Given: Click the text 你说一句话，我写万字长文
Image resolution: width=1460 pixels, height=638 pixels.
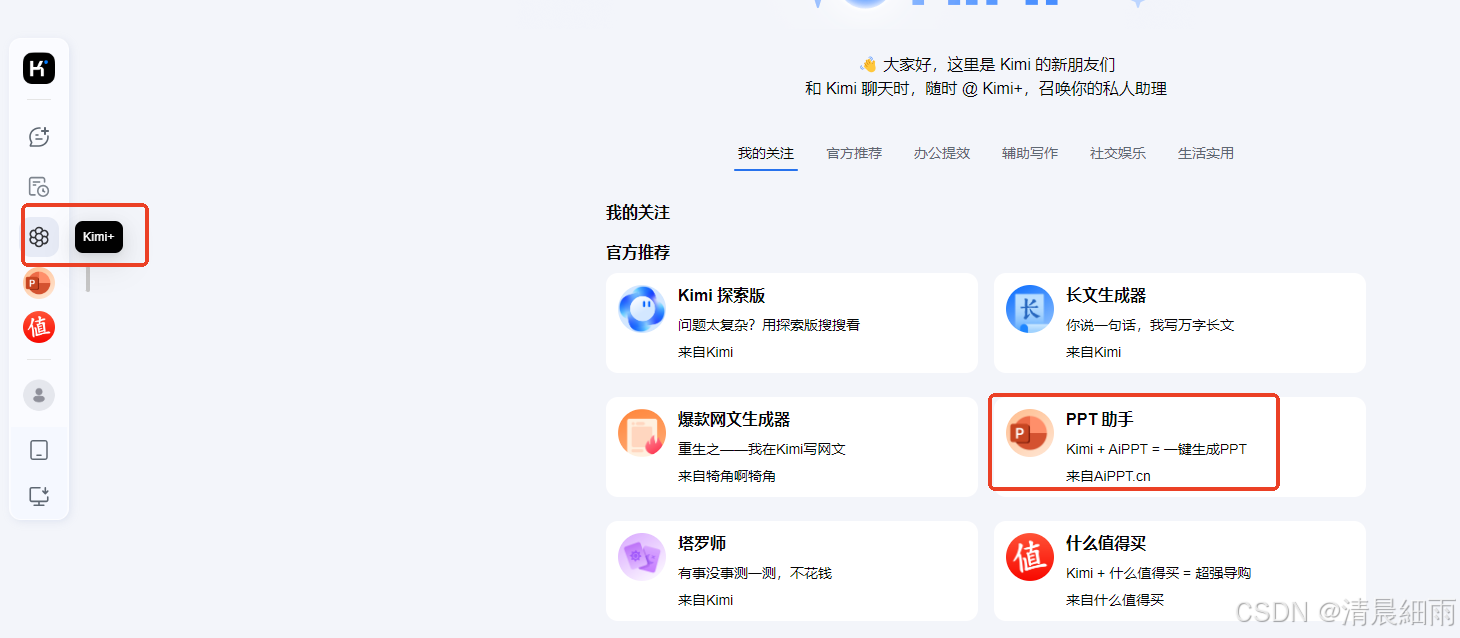Looking at the screenshot, I should tap(1150, 325).
